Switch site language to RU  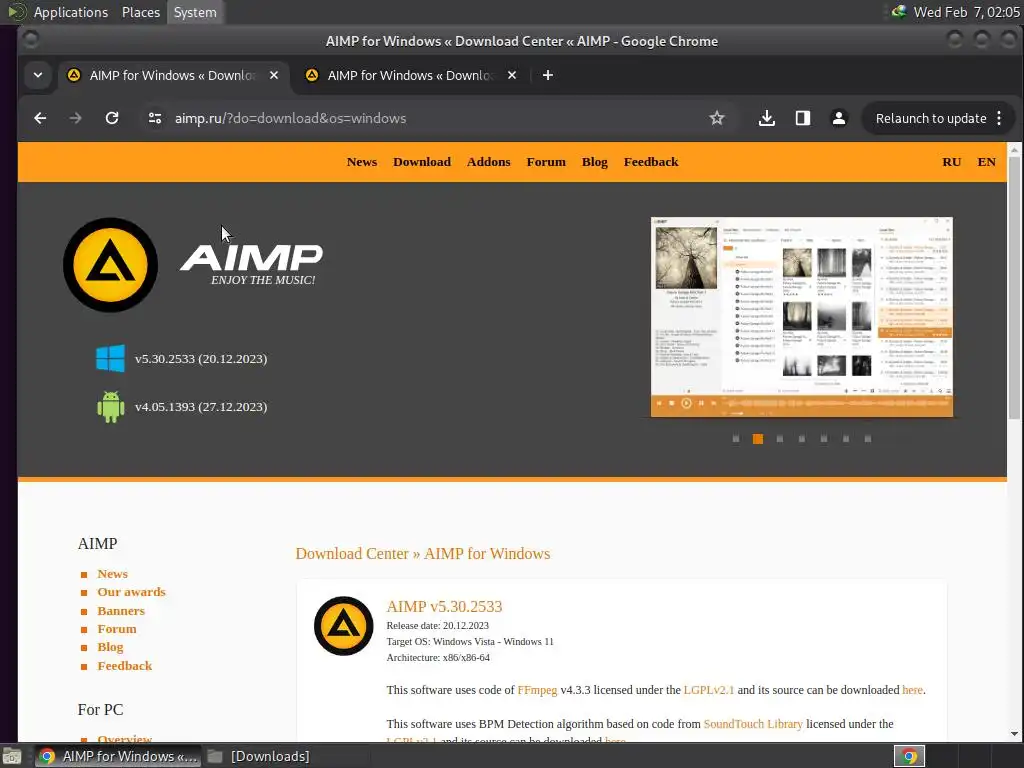pos(952,162)
